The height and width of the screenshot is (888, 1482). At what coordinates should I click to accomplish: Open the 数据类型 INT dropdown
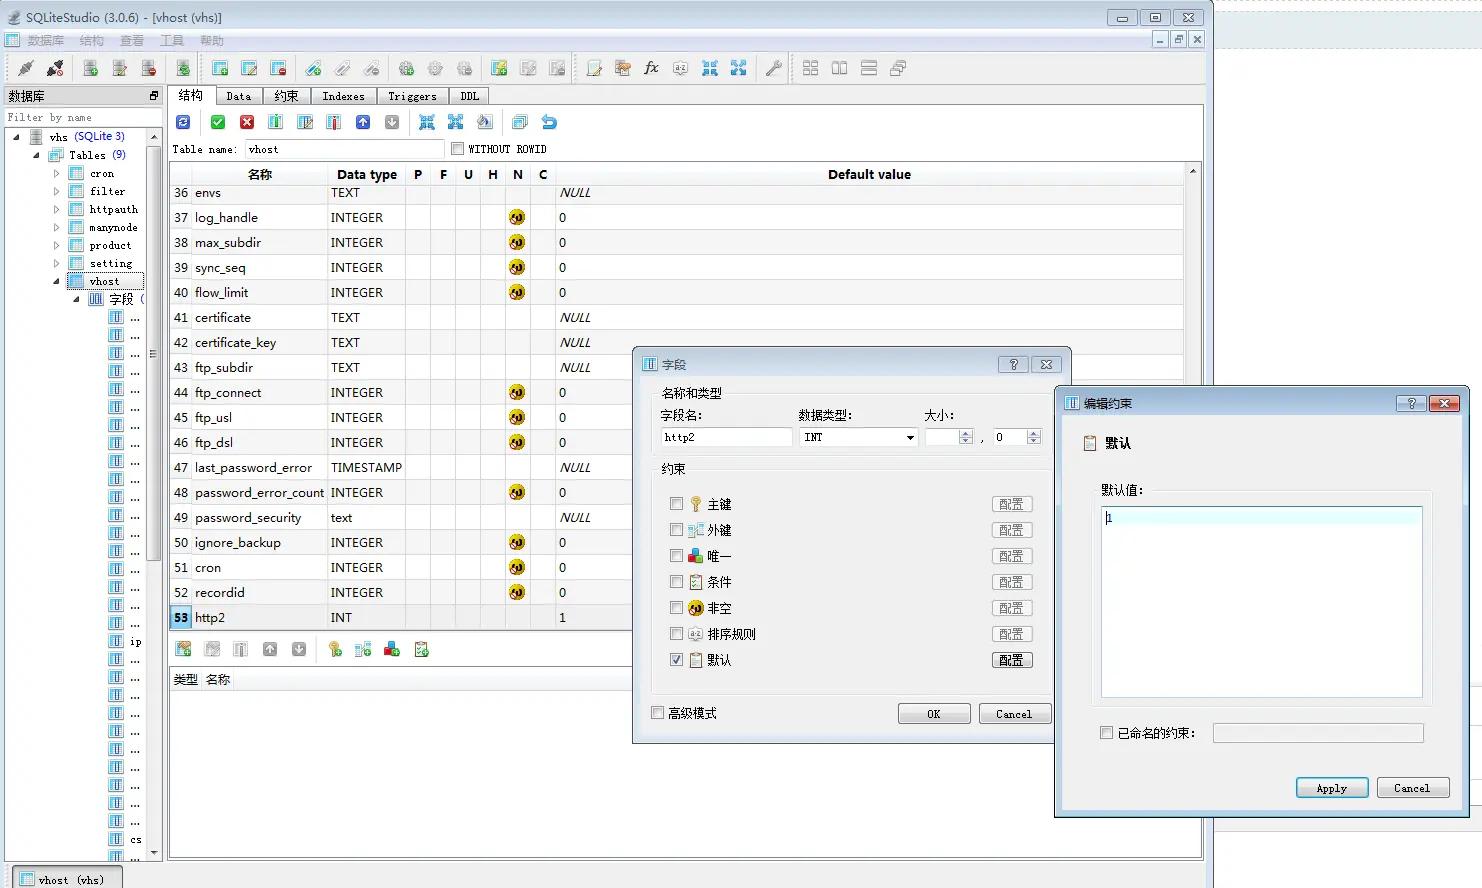(x=909, y=437)
